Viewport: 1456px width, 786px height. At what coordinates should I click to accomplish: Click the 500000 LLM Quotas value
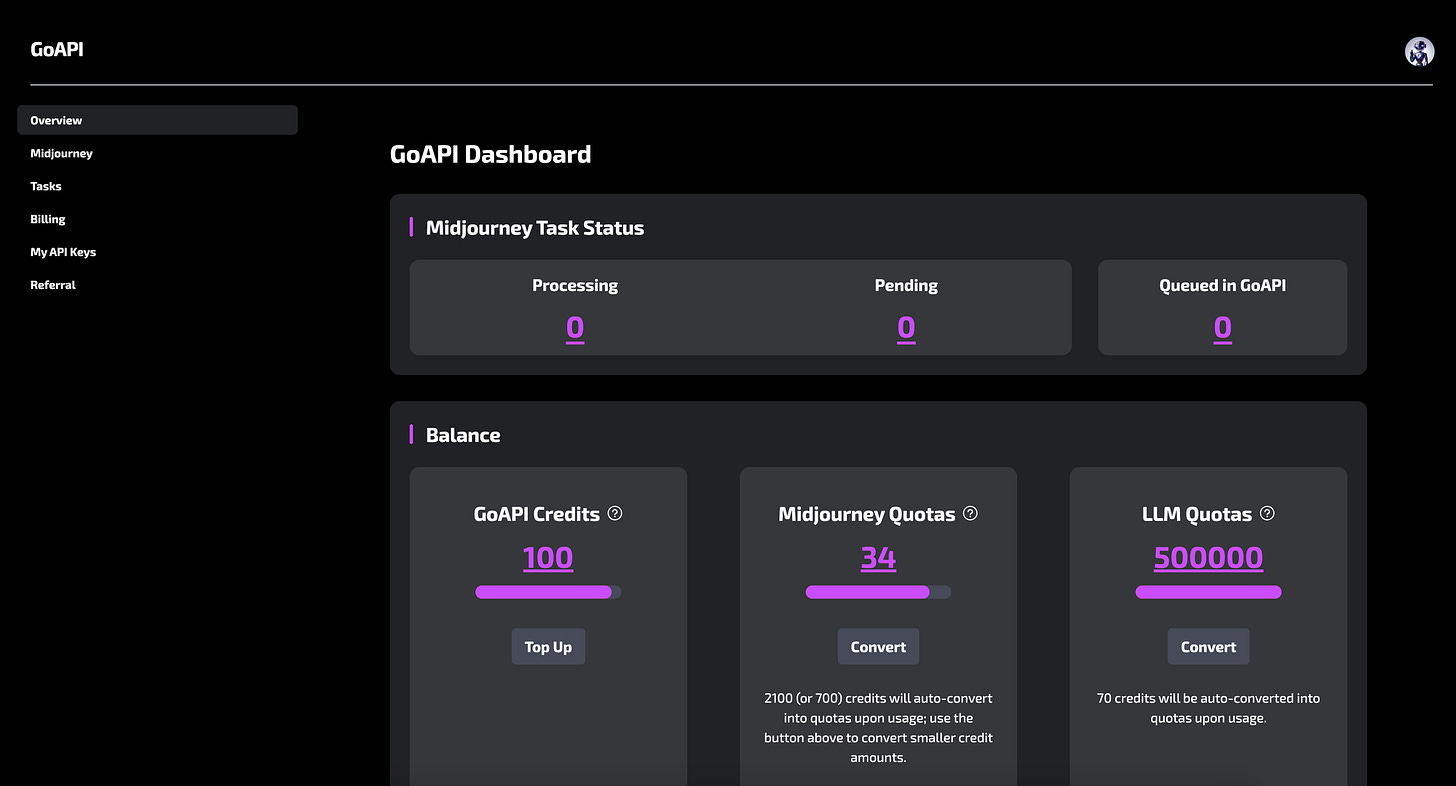(1208, 557)
